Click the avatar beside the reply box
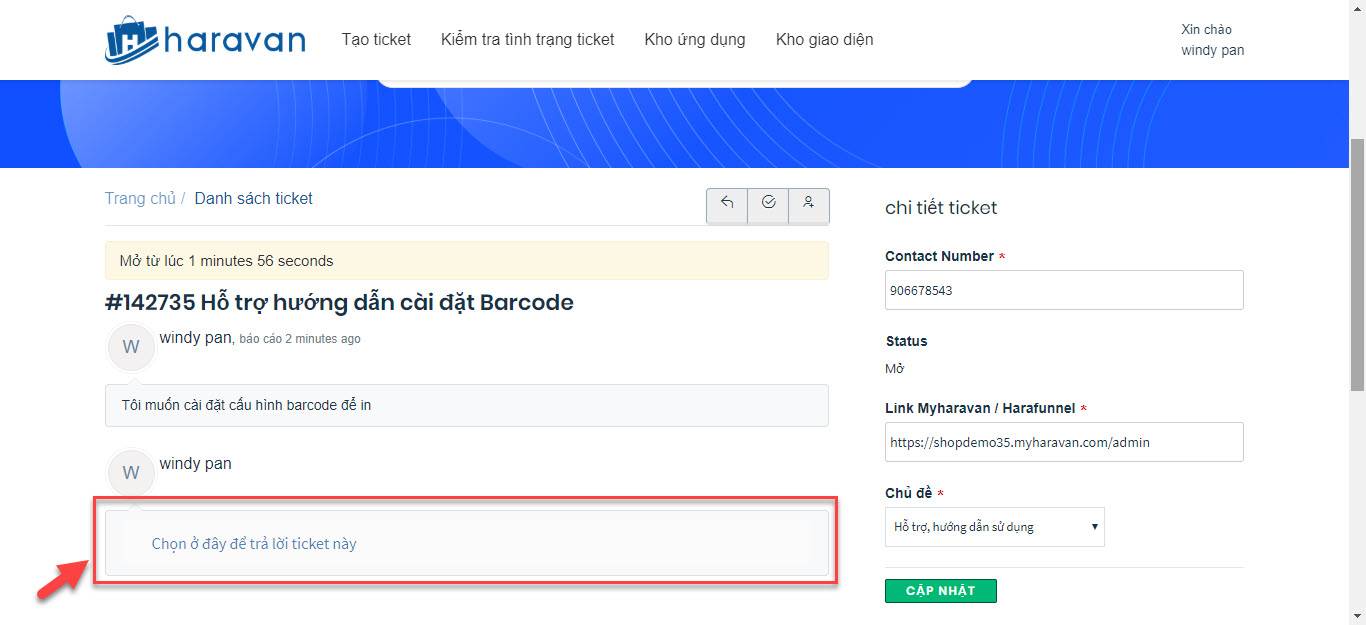This screenshot has width=1366, height=625. pyautogui.click(x=131, y=473)
